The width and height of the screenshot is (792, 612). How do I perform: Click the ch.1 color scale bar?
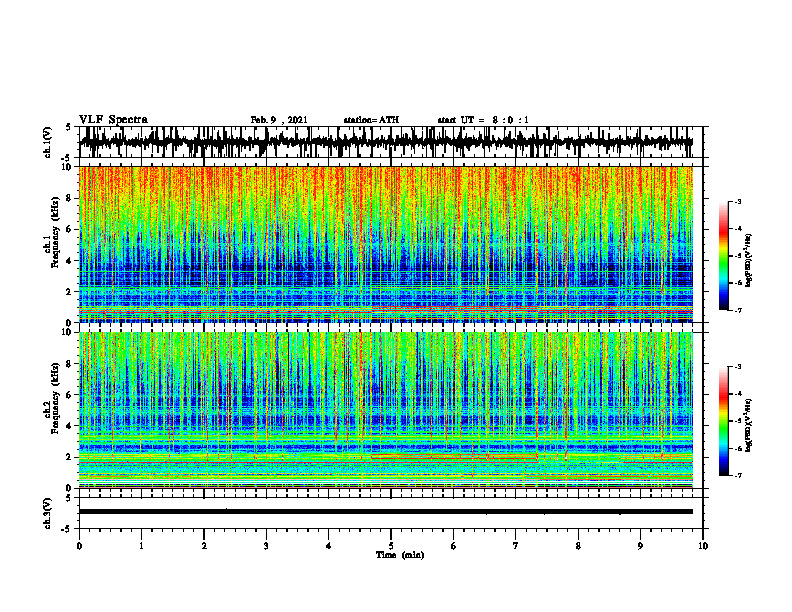click(x=724, y=256)
